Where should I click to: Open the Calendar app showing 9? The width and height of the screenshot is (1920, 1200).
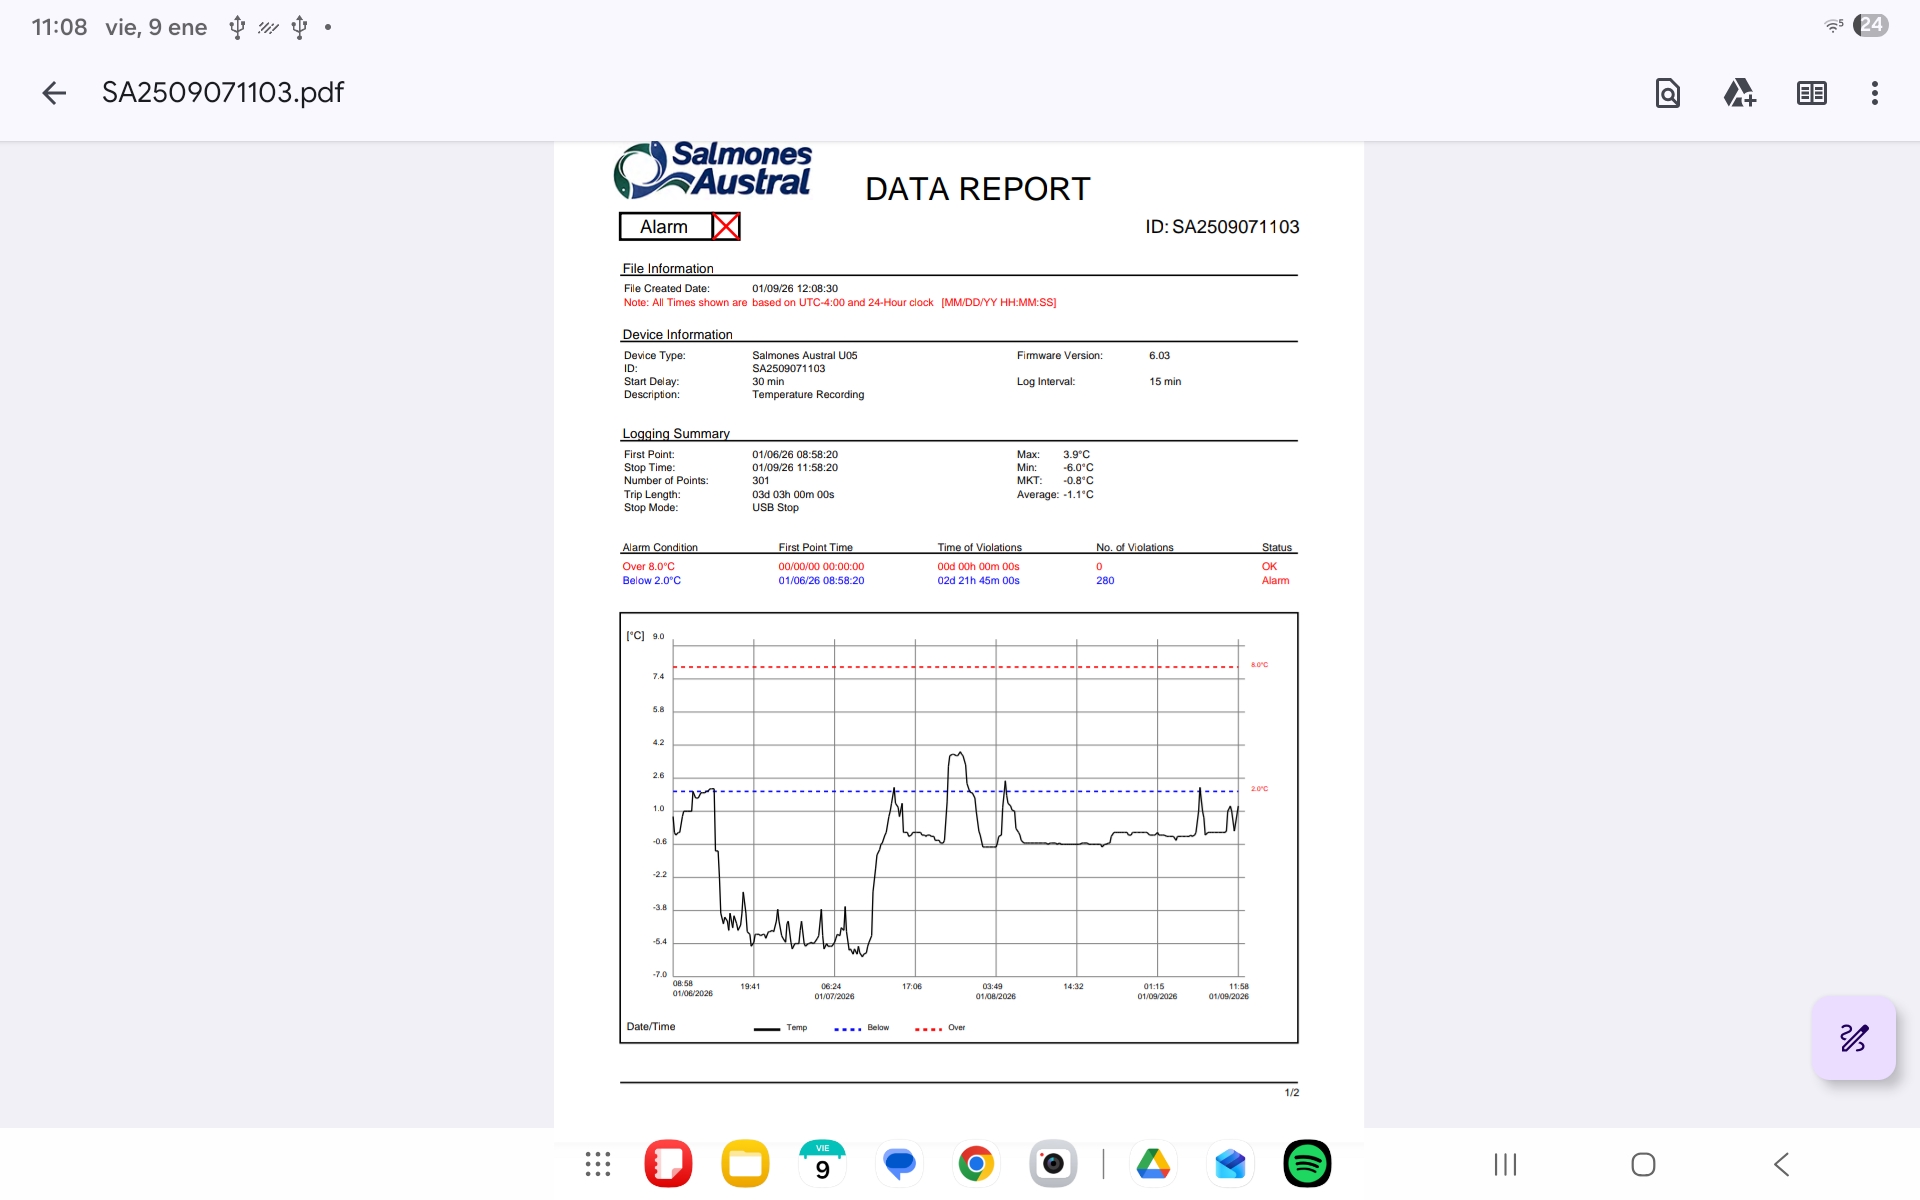[822, 1164]
